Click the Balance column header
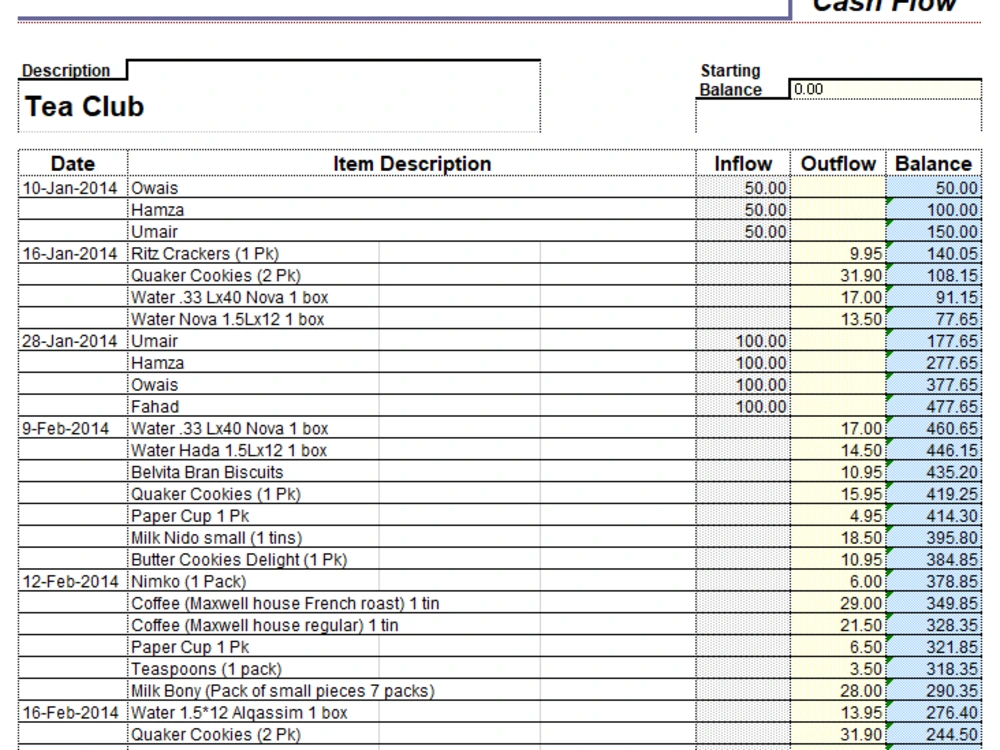1000x750 pixels. coord(934,164)
